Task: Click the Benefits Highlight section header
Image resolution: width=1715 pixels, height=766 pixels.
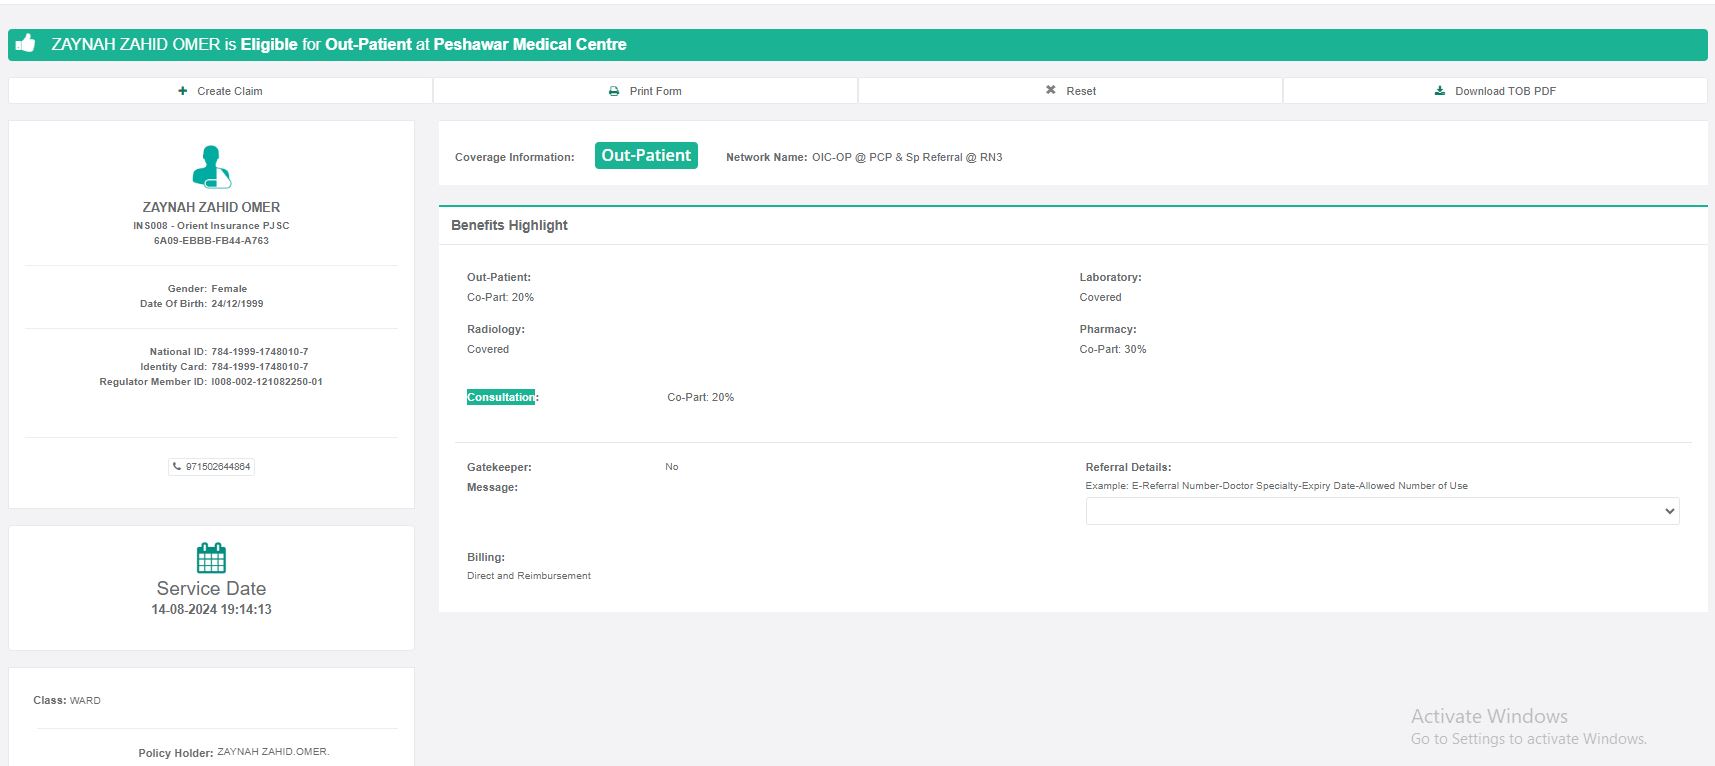Action: (509, 225)
